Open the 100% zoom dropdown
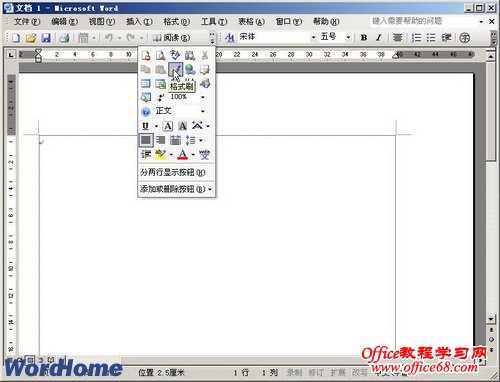Image resolution: width=500 pixels, height=382 pixels. (x=203, y=97)
